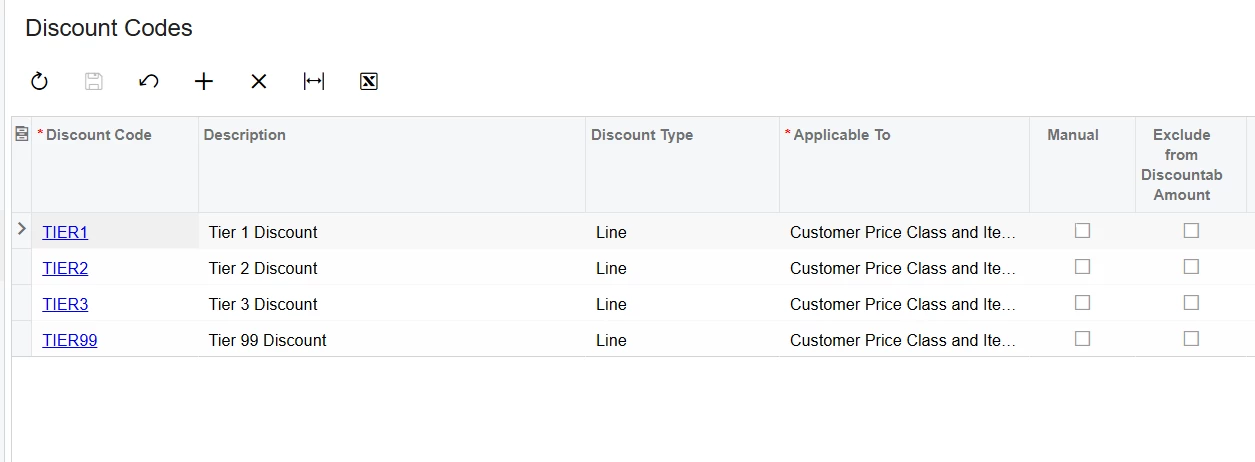Screen dimensions: 1255x462
Task: Add a new row with plus icon
Action: point(204,82)
